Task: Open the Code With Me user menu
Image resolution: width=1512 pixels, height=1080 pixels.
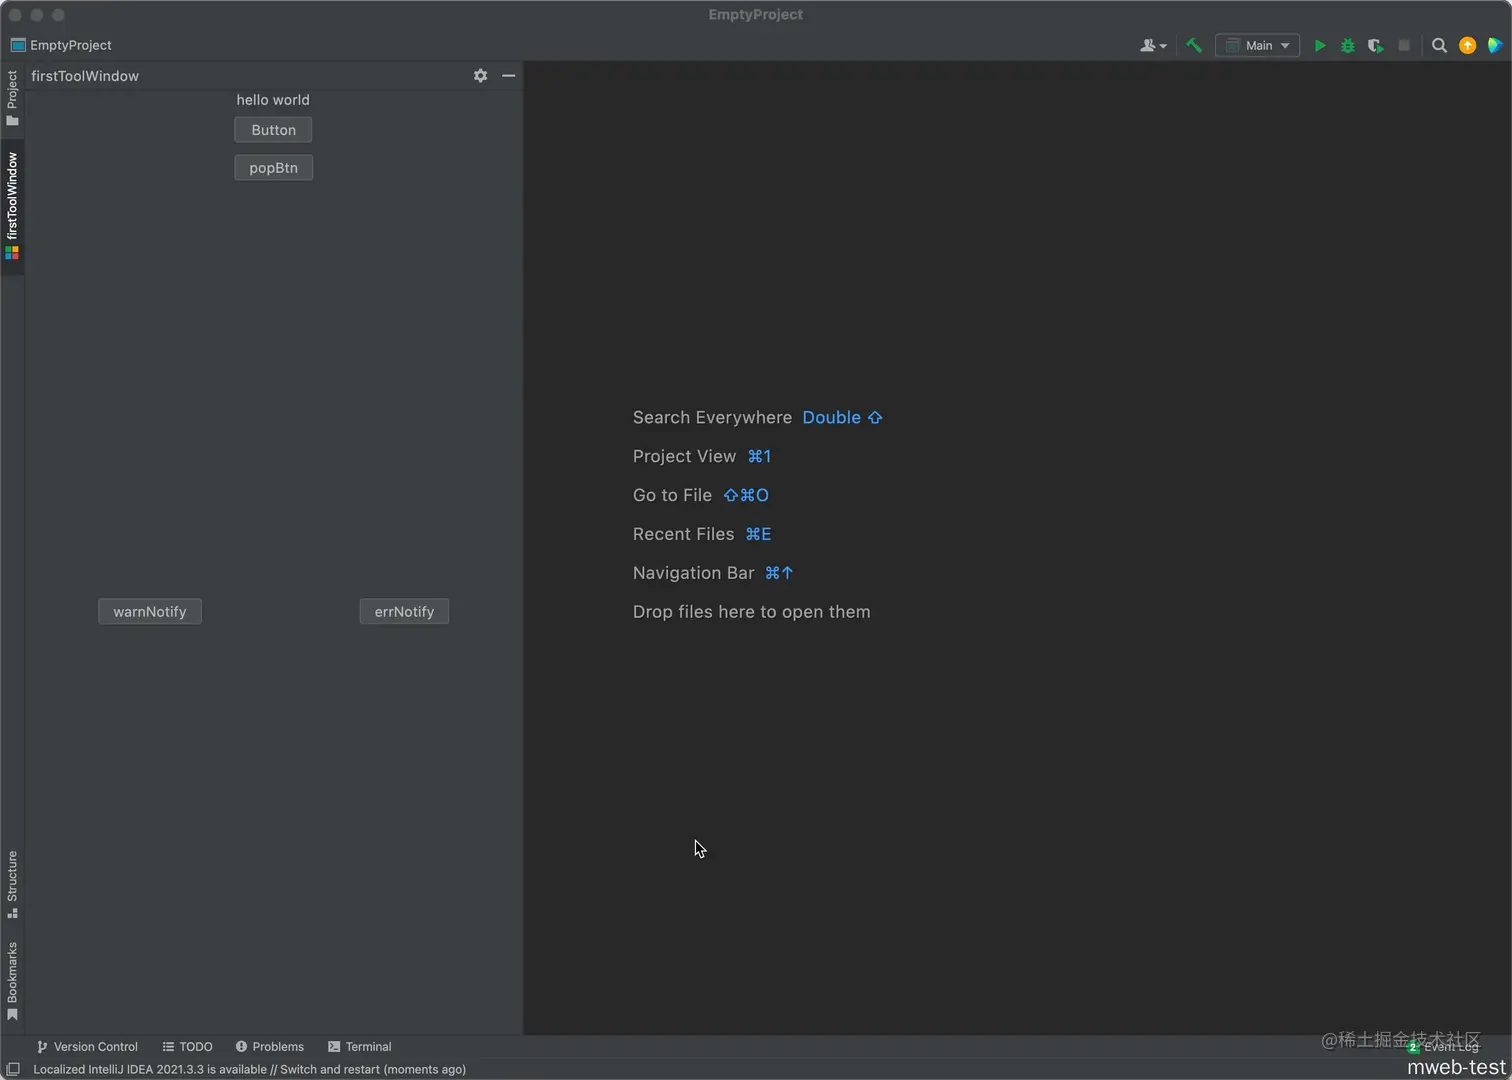Action: coord(1153,45)
